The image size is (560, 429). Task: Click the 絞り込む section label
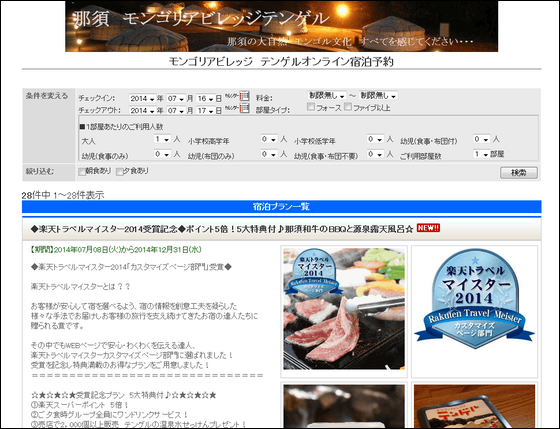pos(40,171)
